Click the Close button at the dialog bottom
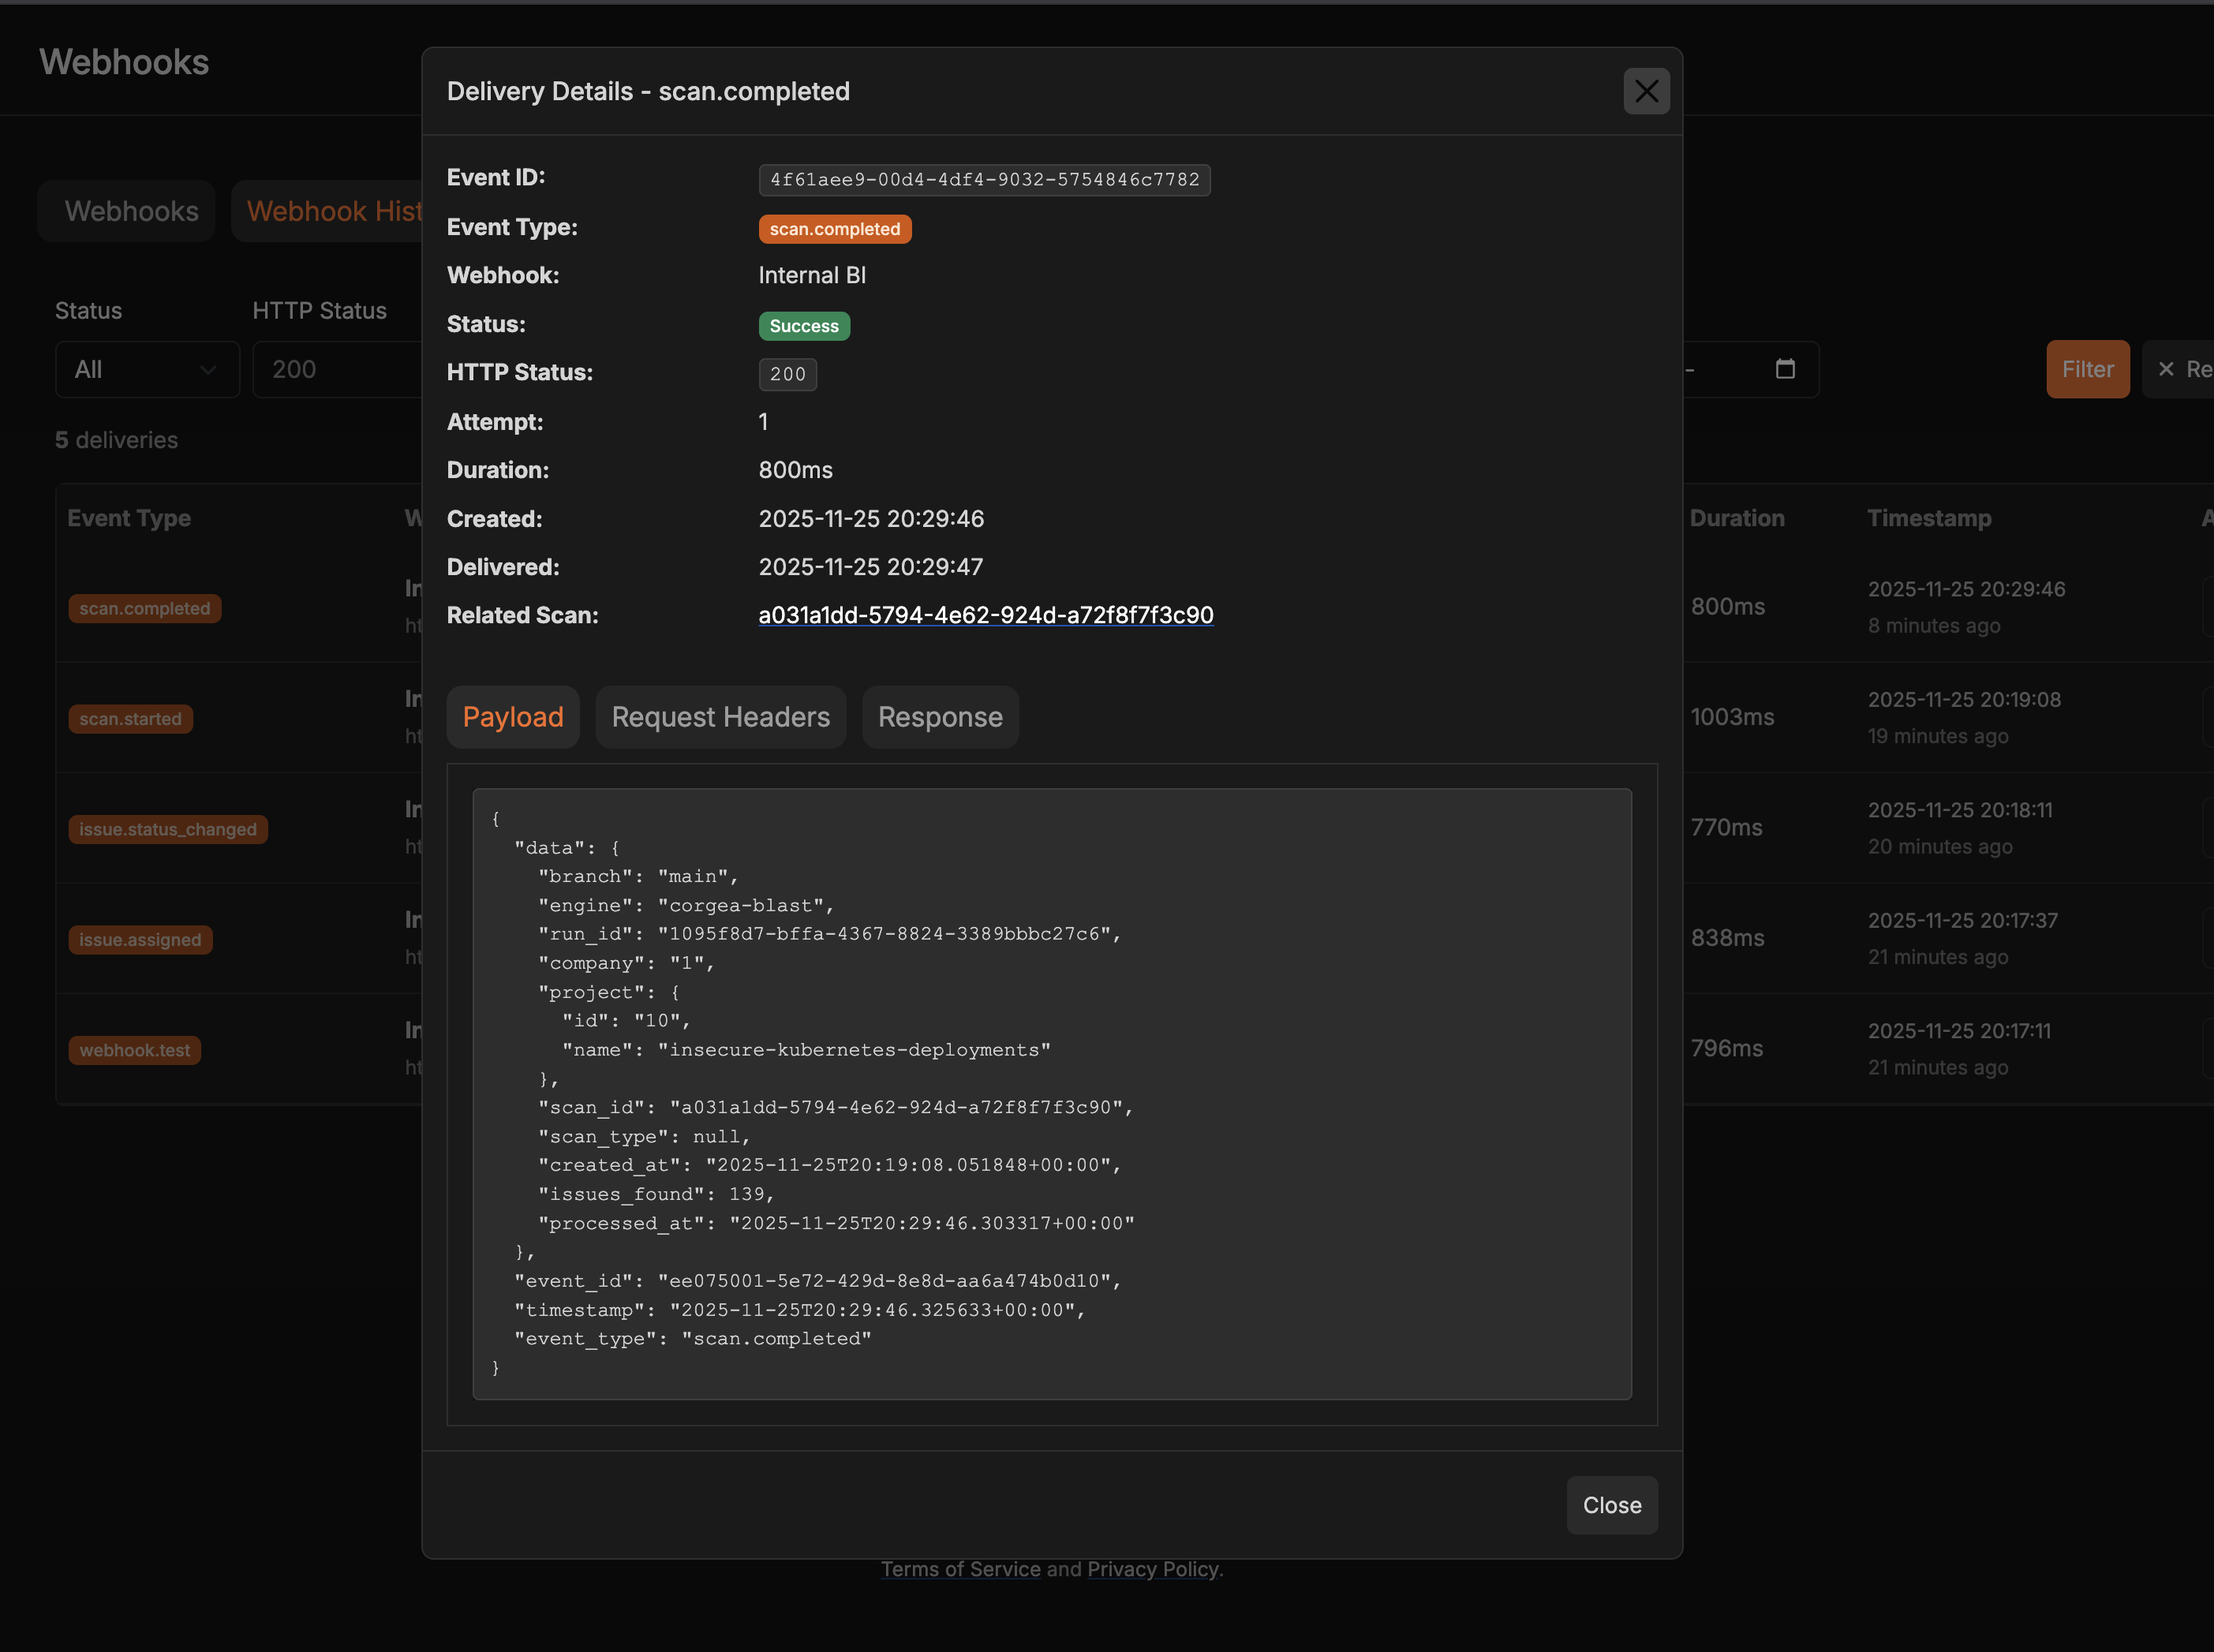Screen dimensions: 2214x1652 point(1611,1505)
